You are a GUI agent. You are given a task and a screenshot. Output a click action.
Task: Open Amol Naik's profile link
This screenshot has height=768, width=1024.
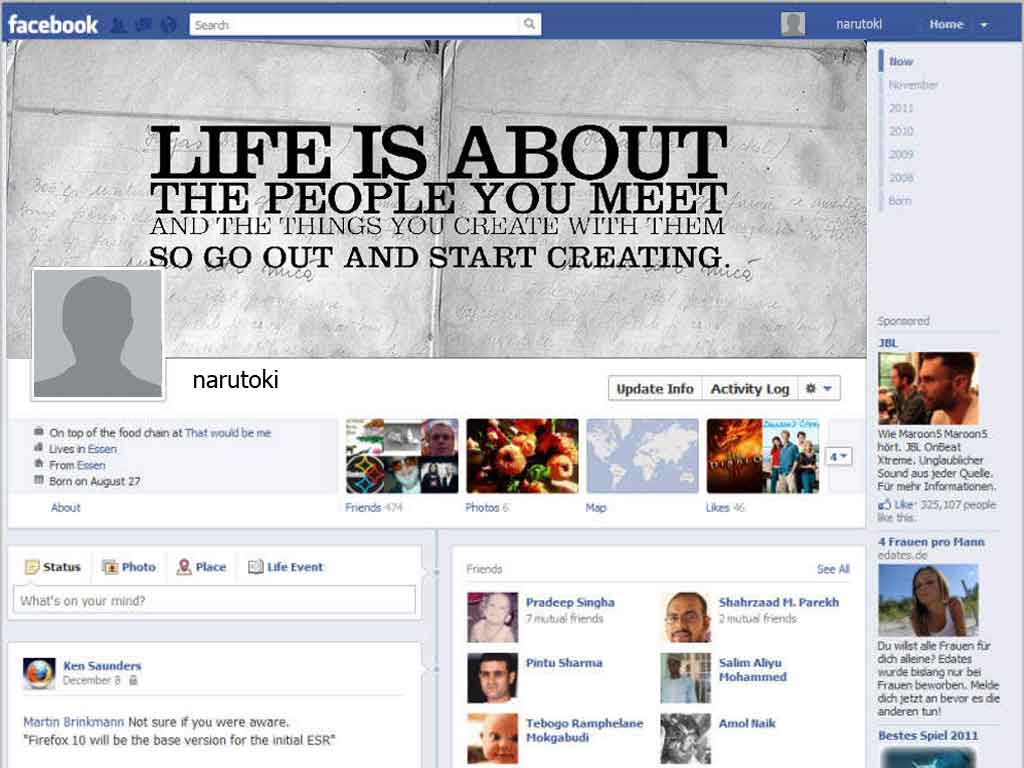pyautogui.click(x=747, y=723)
